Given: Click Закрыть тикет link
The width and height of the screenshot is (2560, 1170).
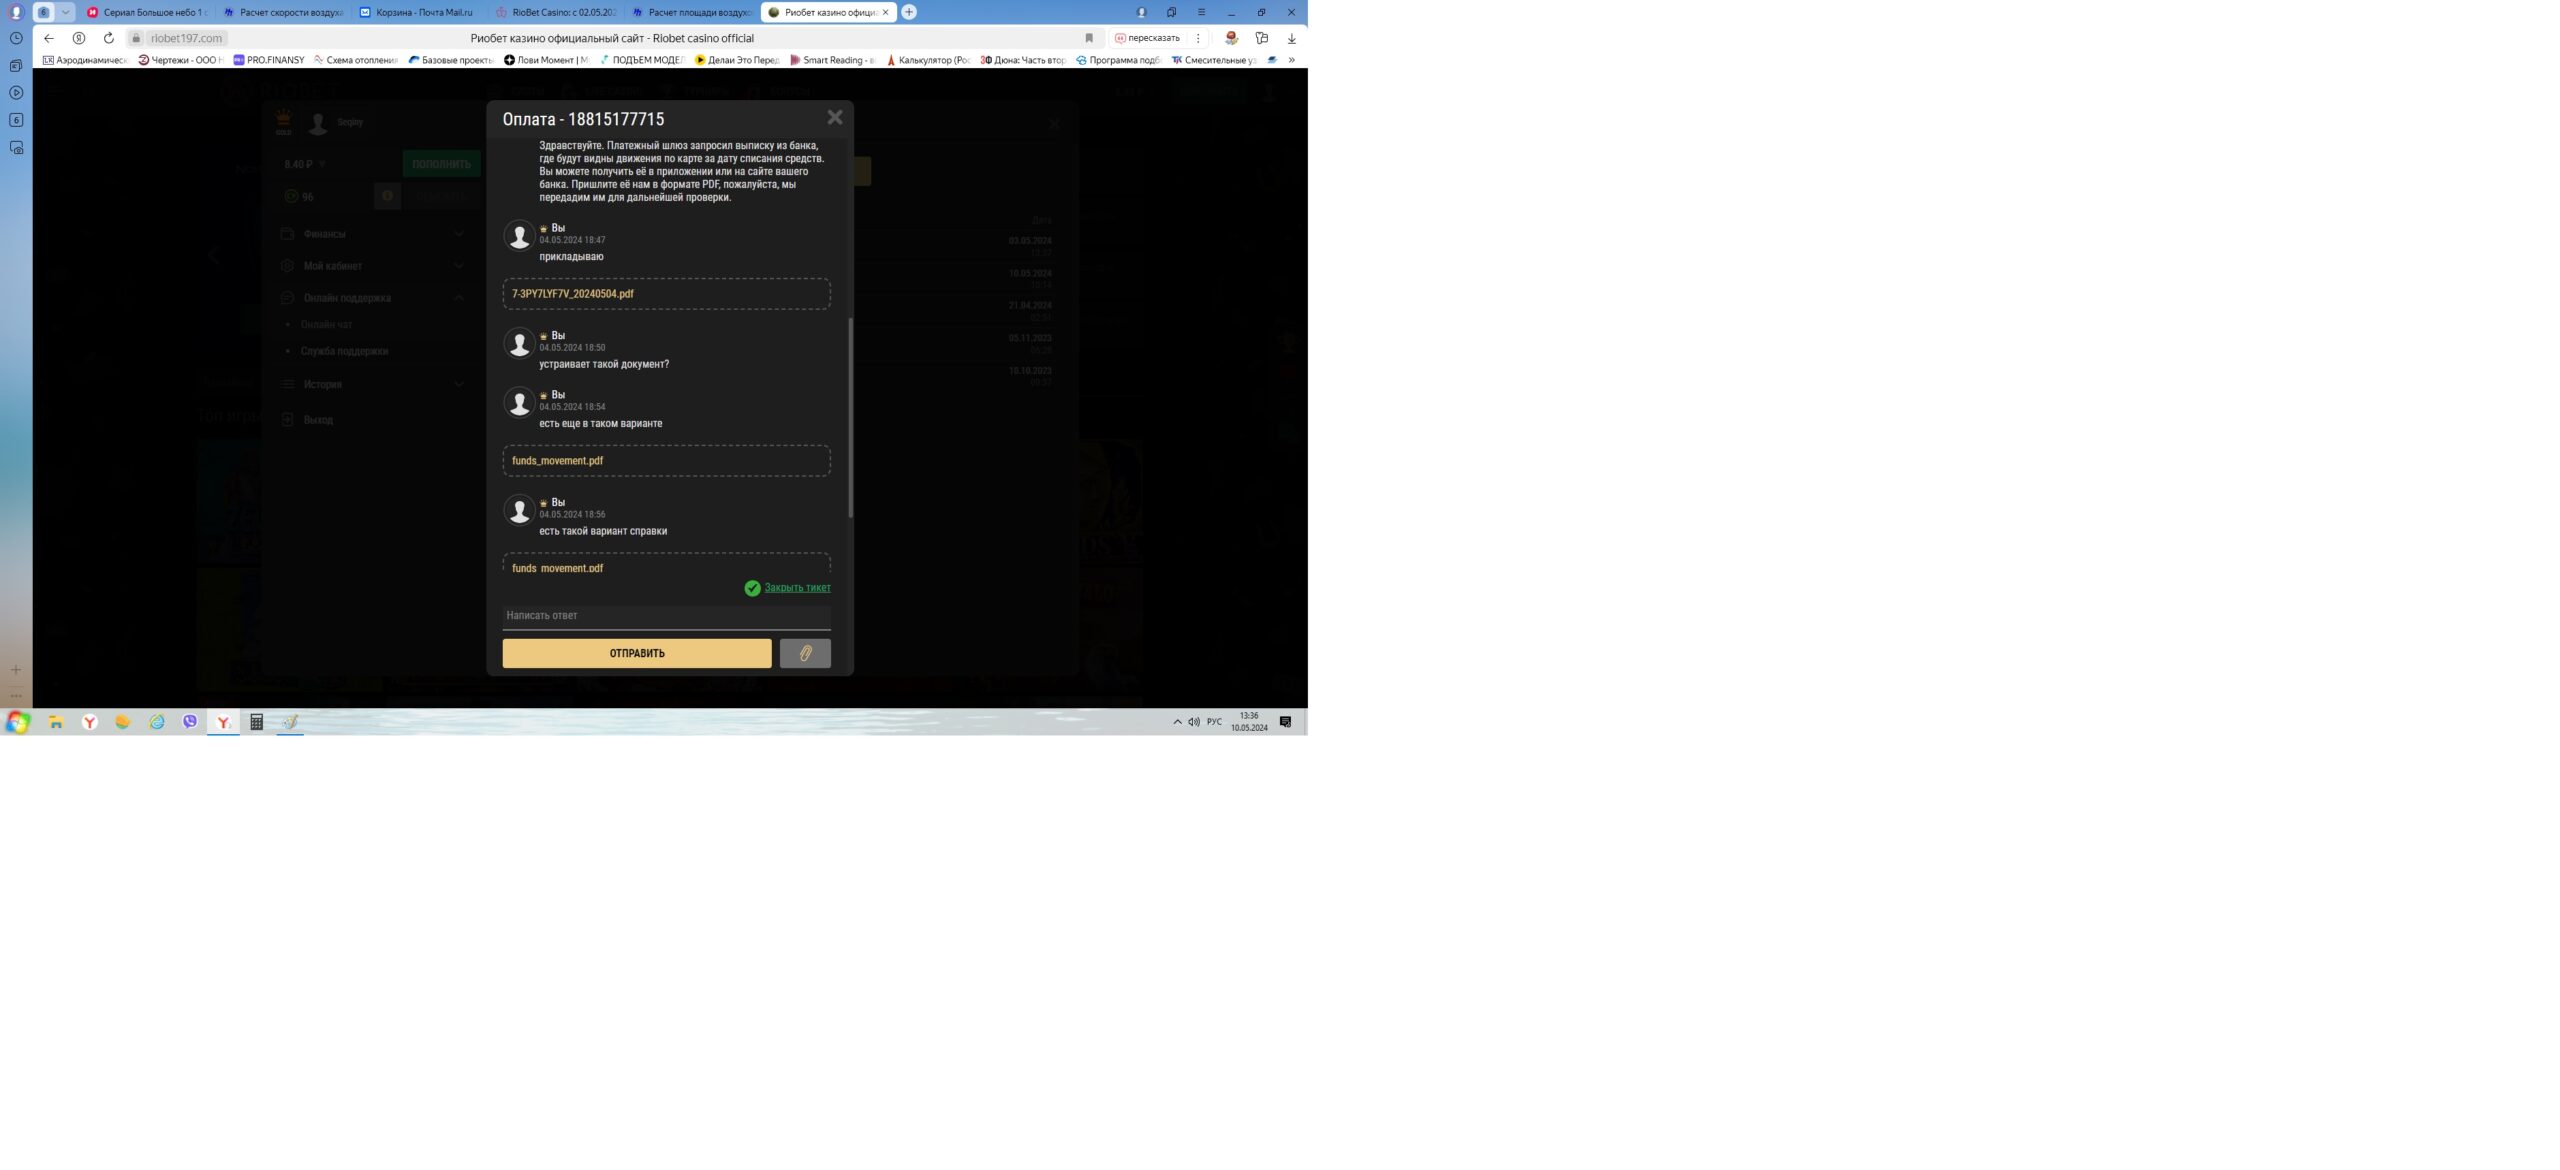Looking at the screenshot, I should pyautogui.click(x=797, y=588).
